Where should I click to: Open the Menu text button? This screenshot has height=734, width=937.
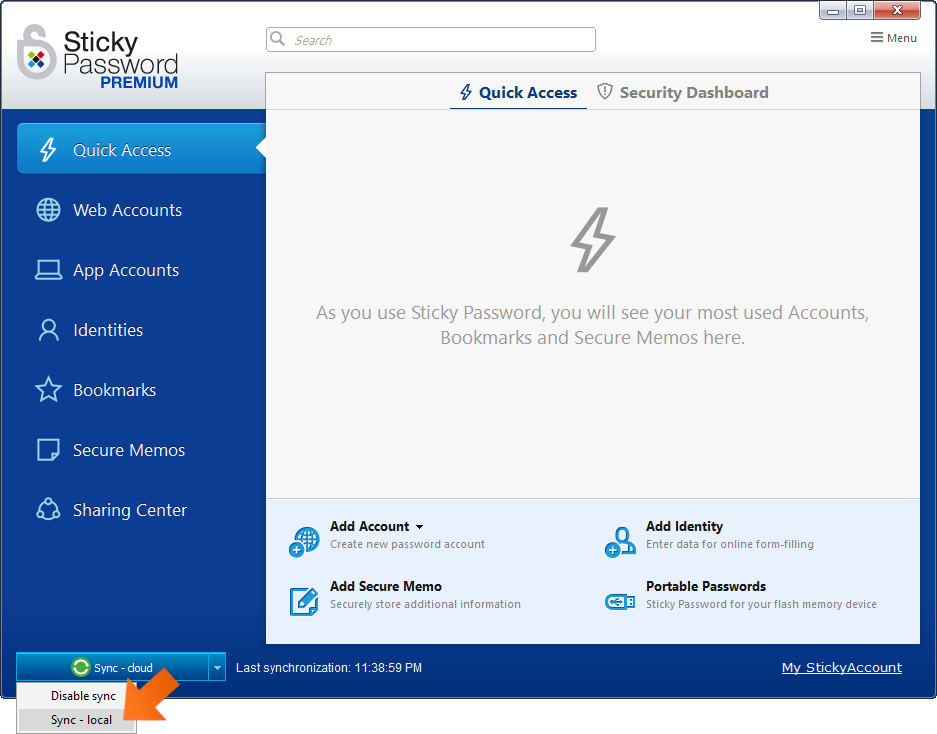click(902, 38)
